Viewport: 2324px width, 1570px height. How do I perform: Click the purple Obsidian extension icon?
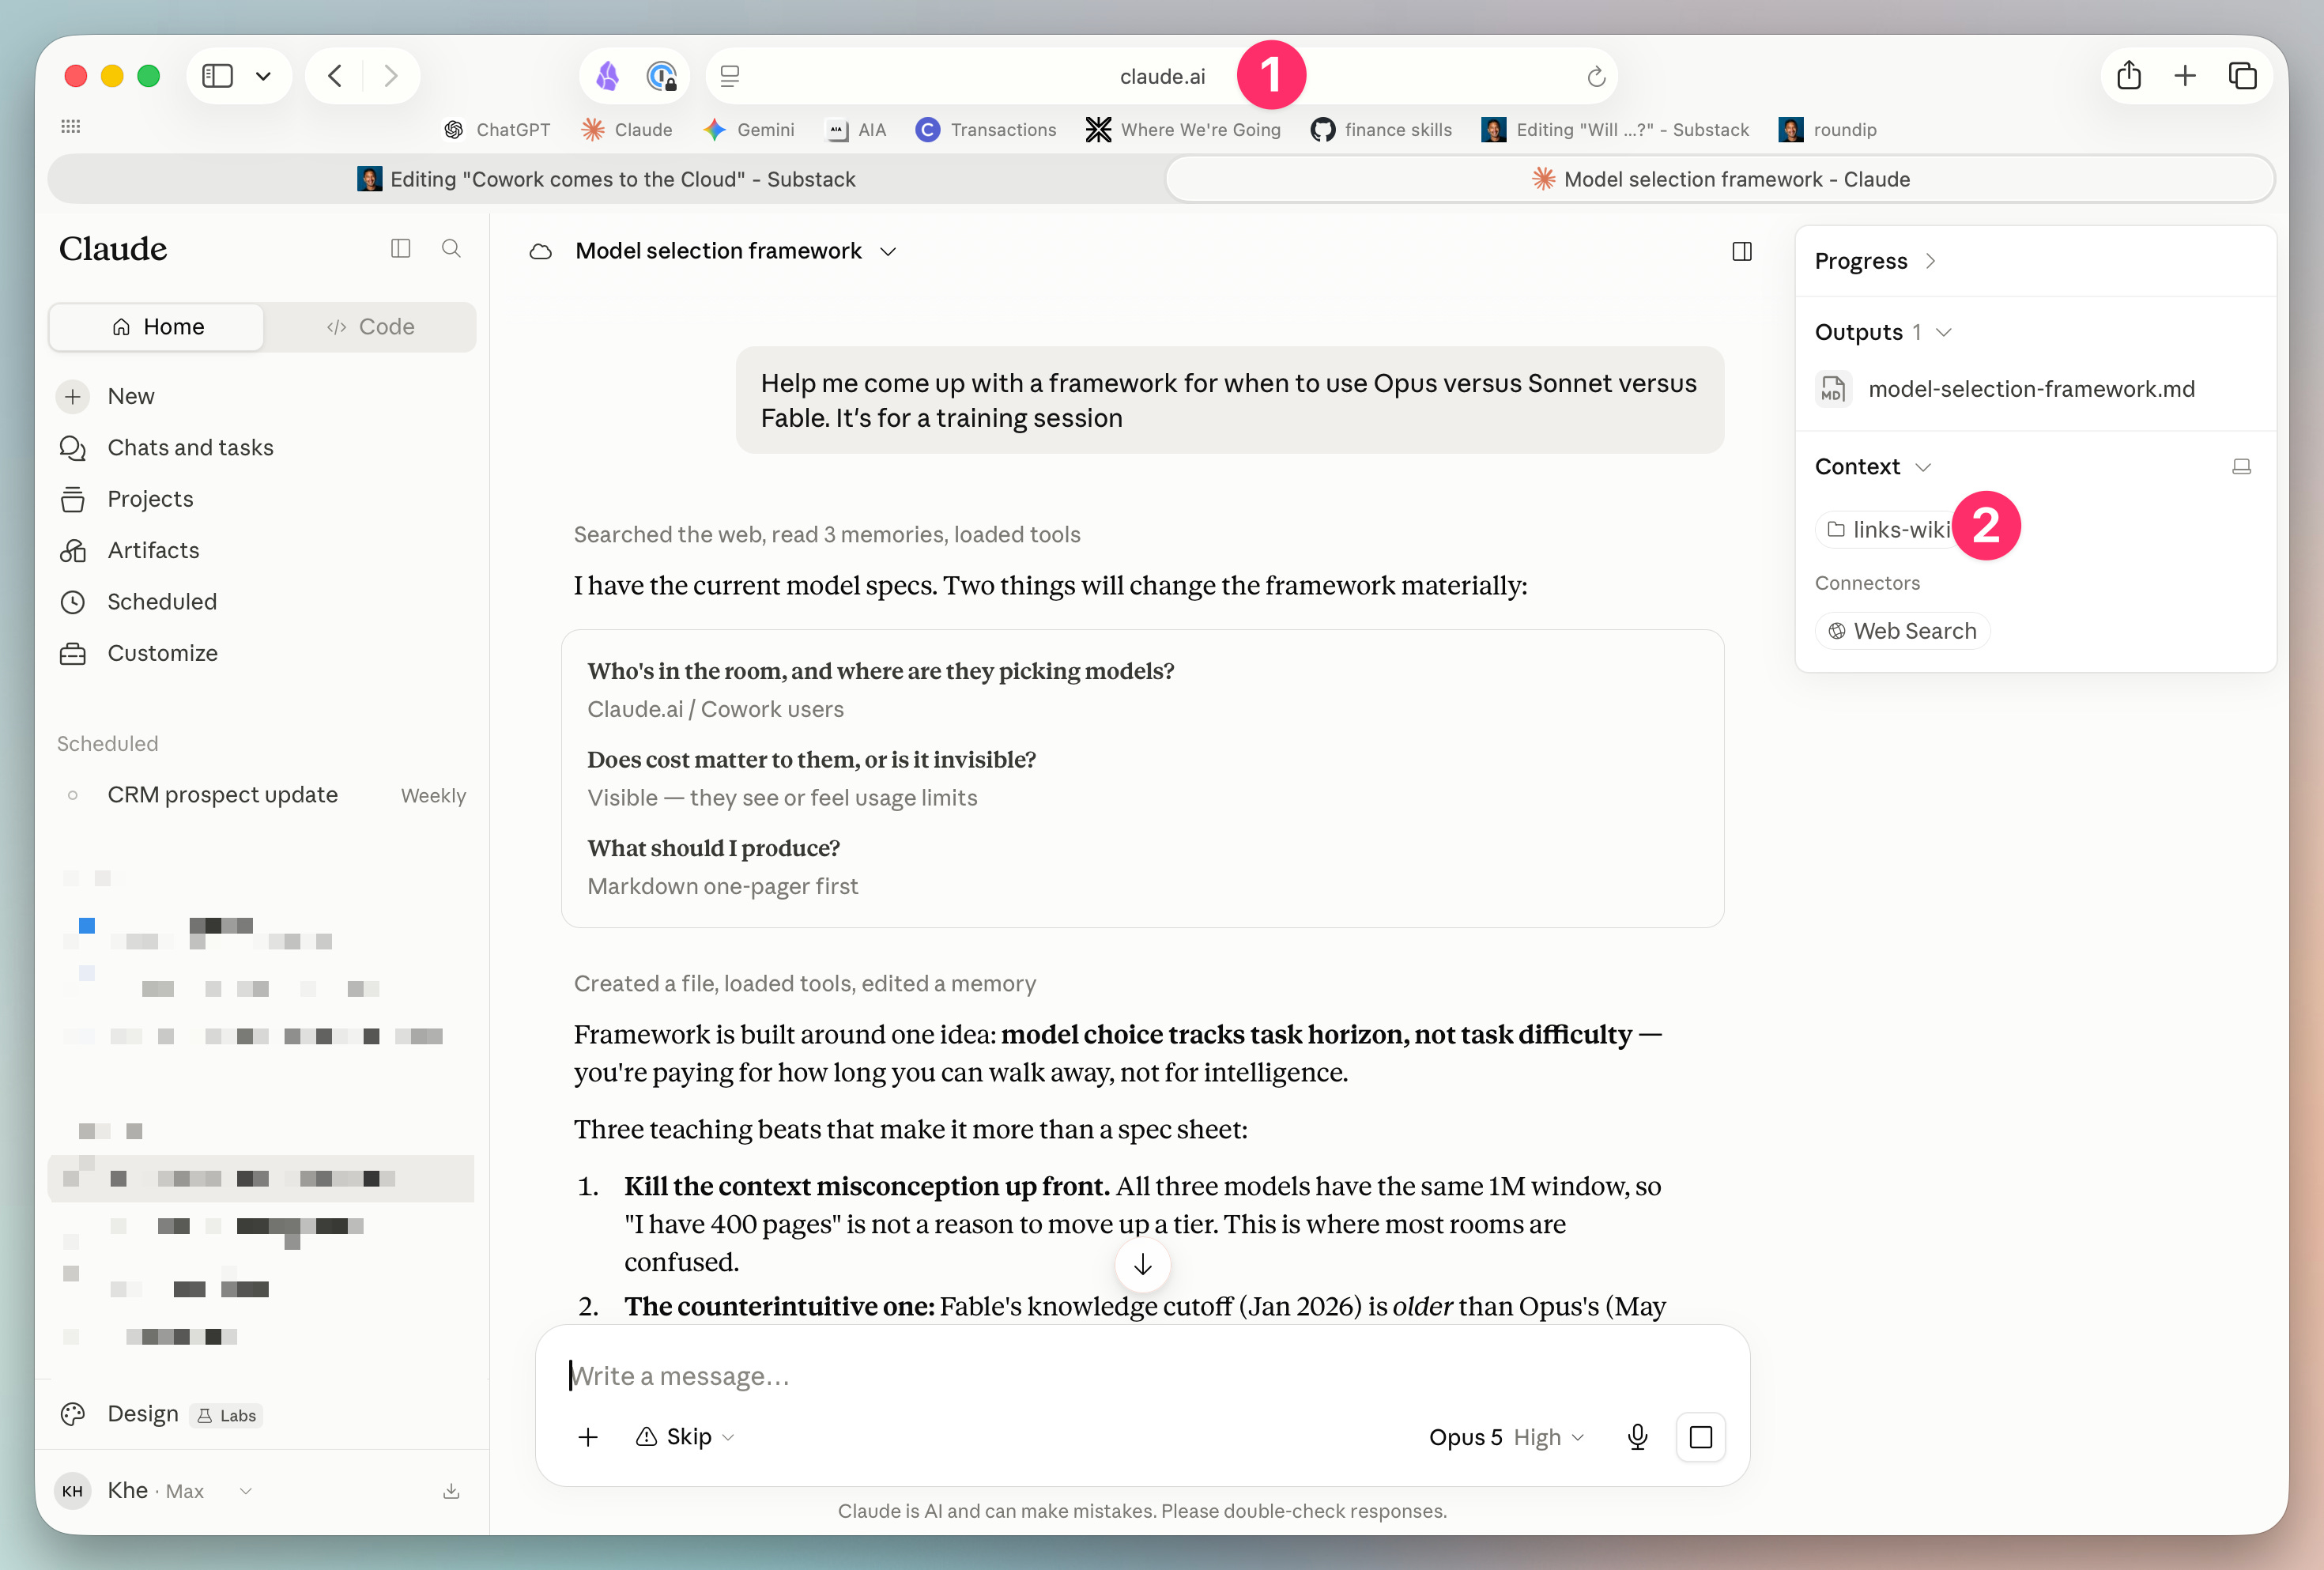pyautogui.click(x=608, y=76)
